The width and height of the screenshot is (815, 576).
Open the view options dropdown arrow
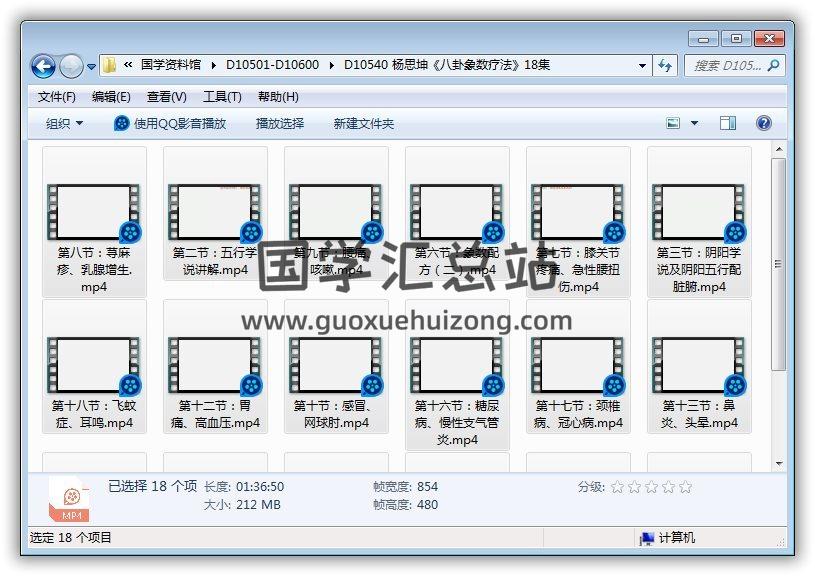point(695,123)
